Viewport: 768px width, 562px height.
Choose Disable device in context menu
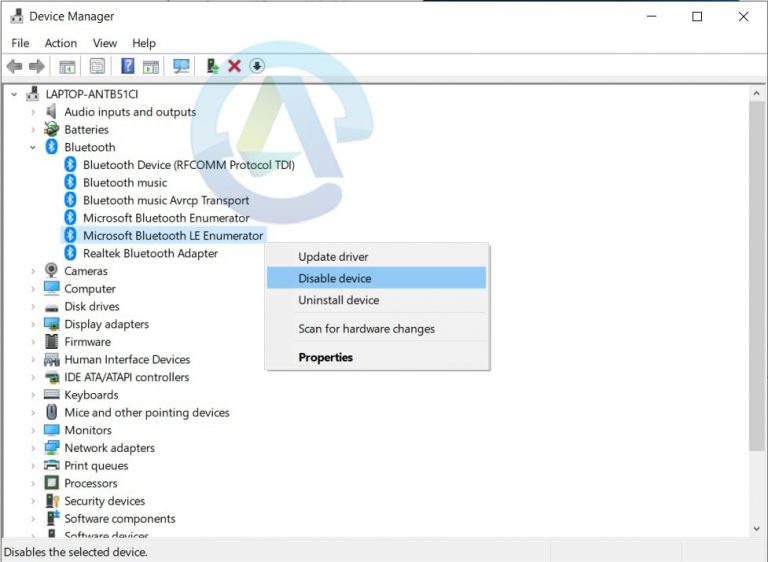click(377, 278)
